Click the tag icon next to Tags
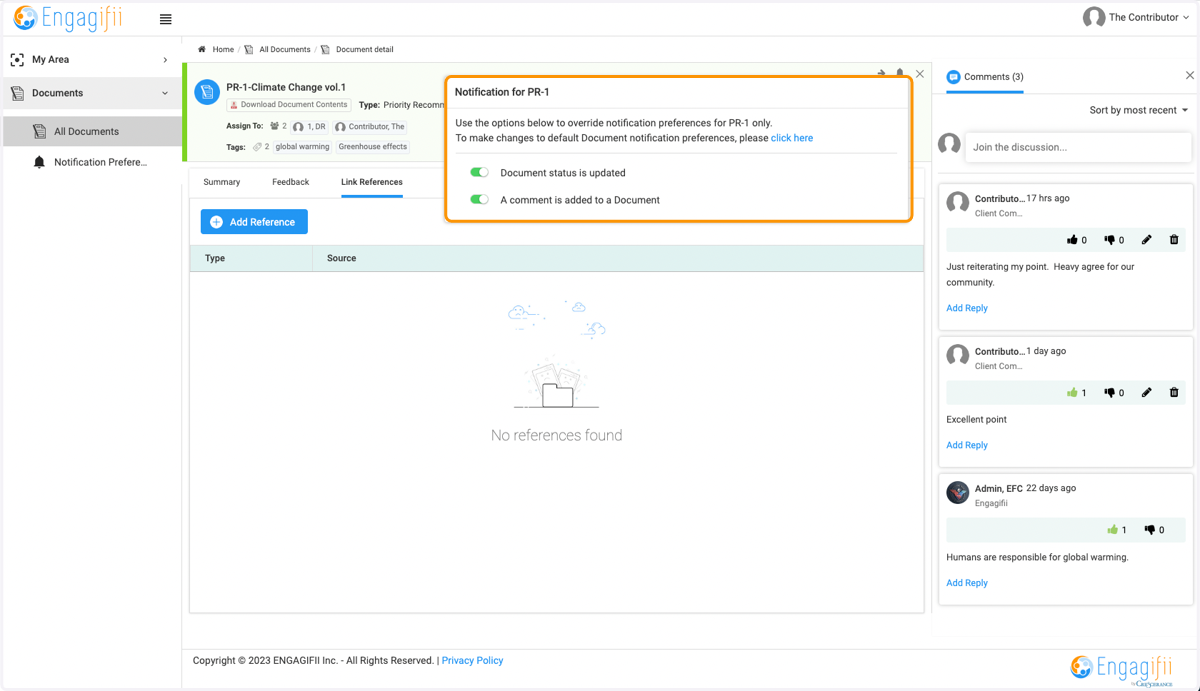Screen dimensions: 1200x691 (x=257, y=147)
